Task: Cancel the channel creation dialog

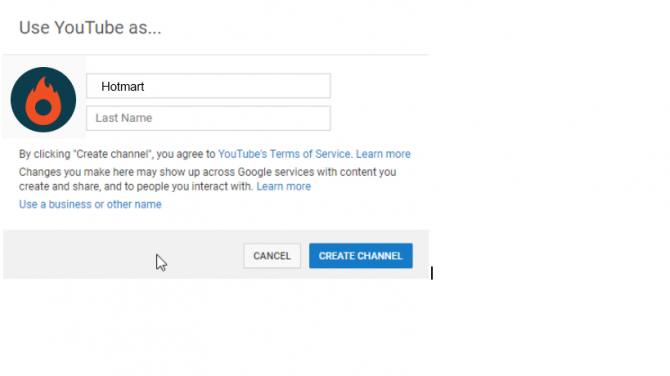Action: [x=272, y=256]
